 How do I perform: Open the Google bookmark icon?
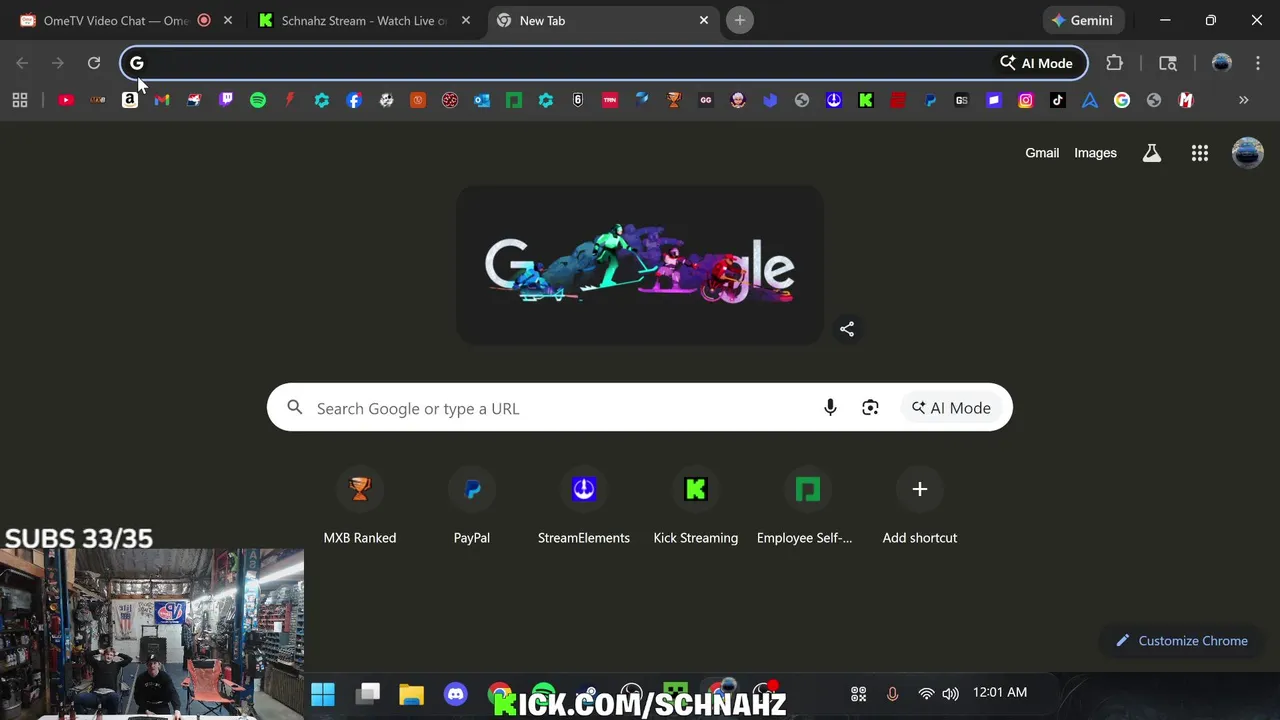pos(1122,100)
